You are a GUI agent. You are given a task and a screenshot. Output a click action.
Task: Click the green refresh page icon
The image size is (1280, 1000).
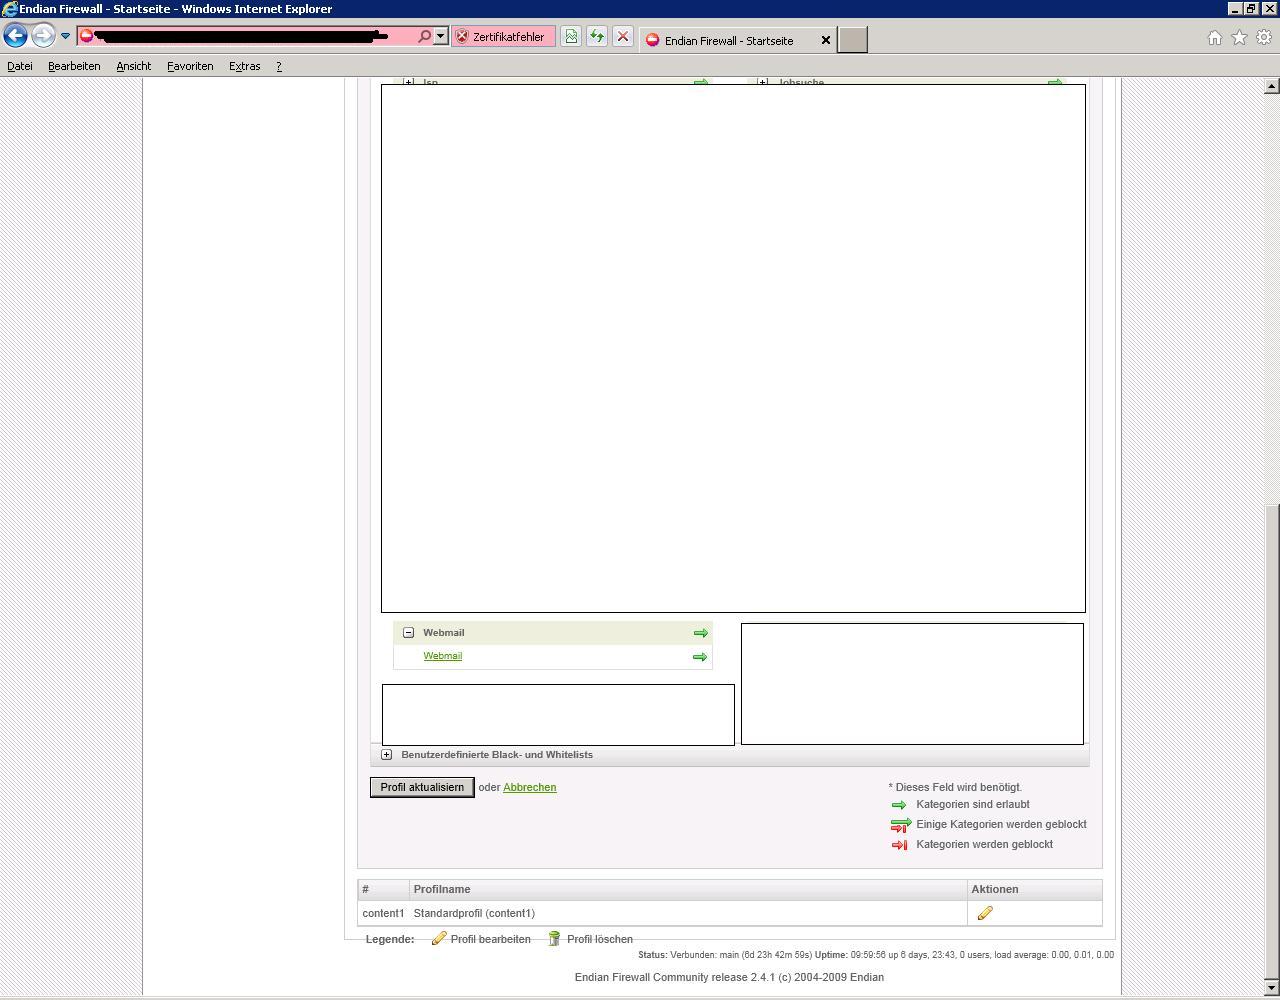click(x=597, y=37)
